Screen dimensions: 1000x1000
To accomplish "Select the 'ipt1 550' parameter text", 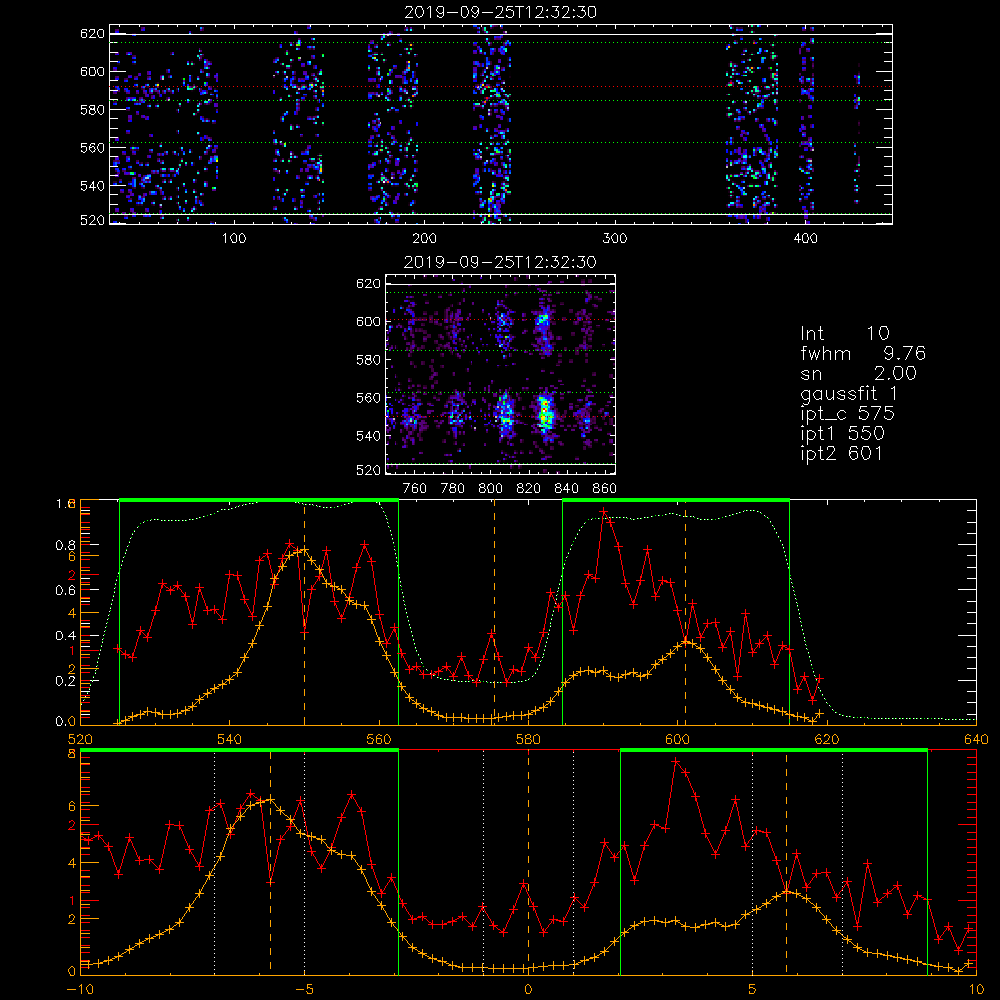I will click(842, 434).
